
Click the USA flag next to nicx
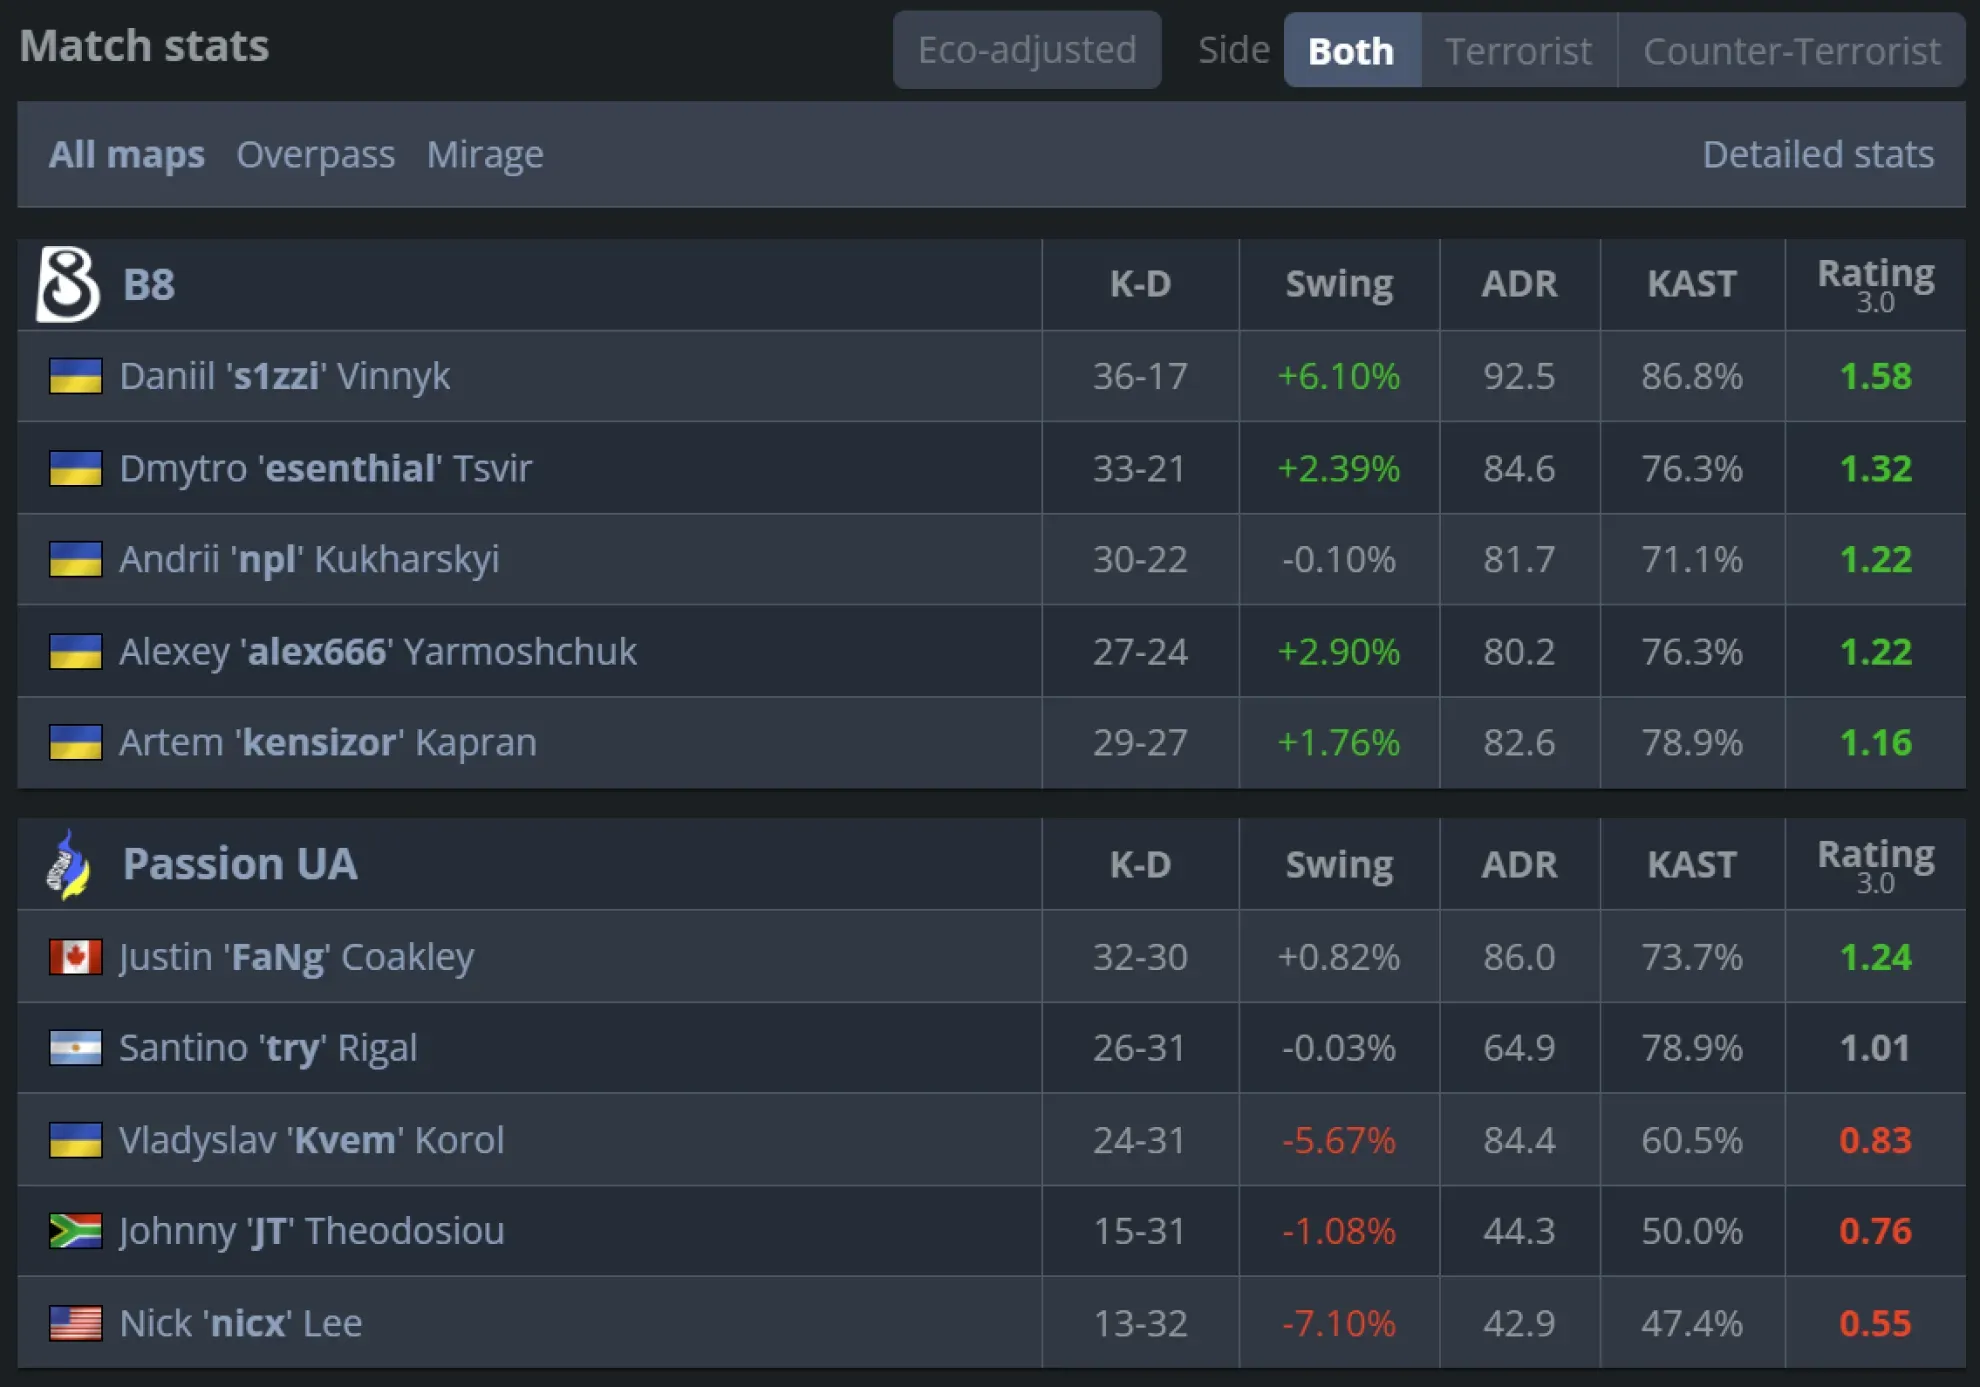click(x=76, y=1322)
